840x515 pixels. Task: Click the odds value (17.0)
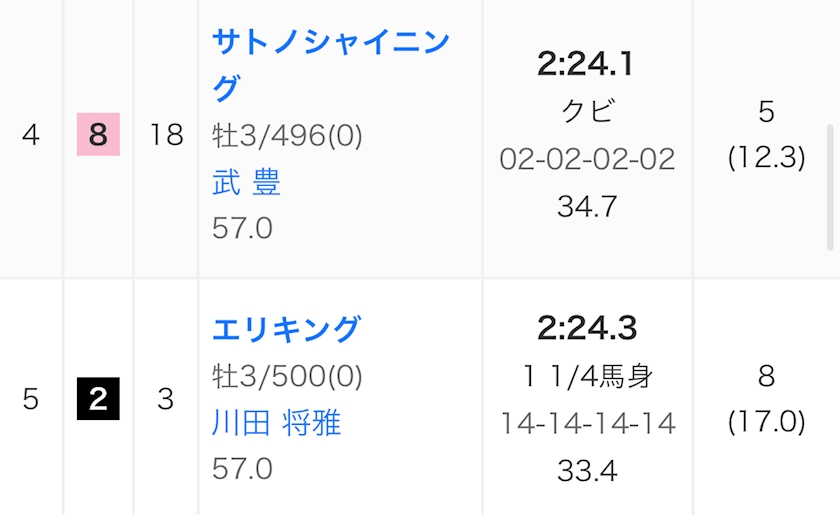point(766,422)
